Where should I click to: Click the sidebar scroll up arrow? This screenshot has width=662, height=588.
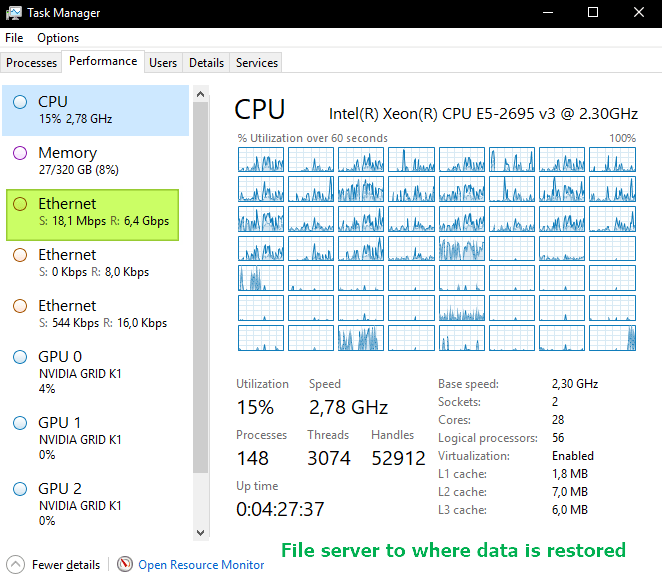[201, 94]
